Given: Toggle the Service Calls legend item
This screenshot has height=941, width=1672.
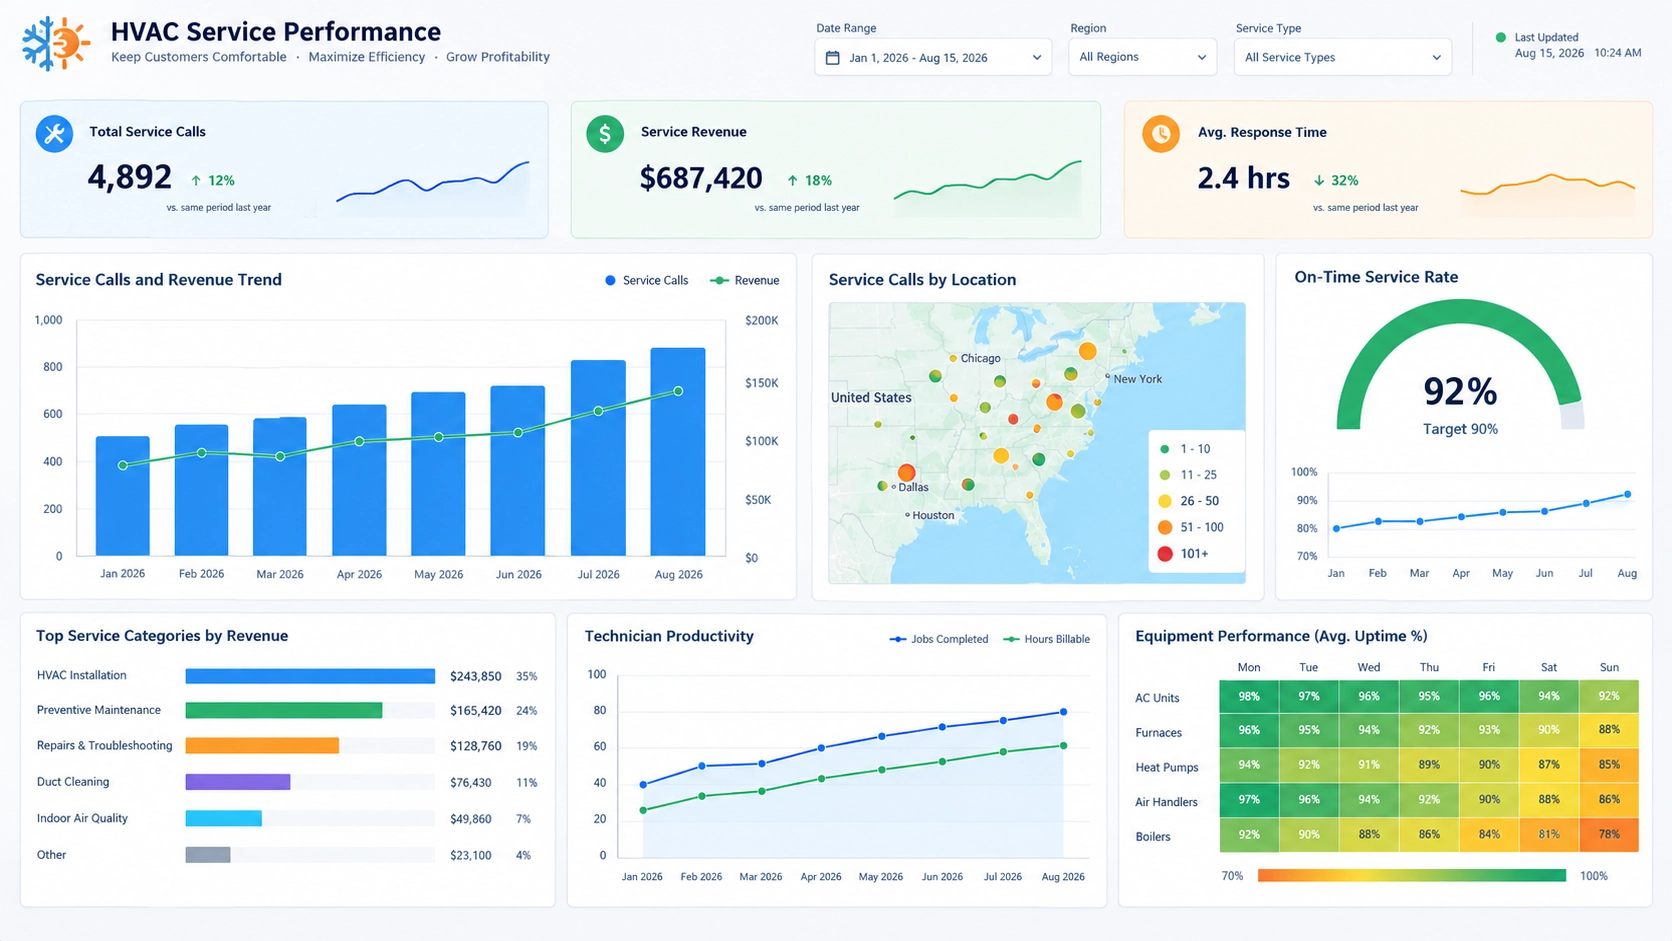Looking at the screenshot, I should click(x=647, y=281).
